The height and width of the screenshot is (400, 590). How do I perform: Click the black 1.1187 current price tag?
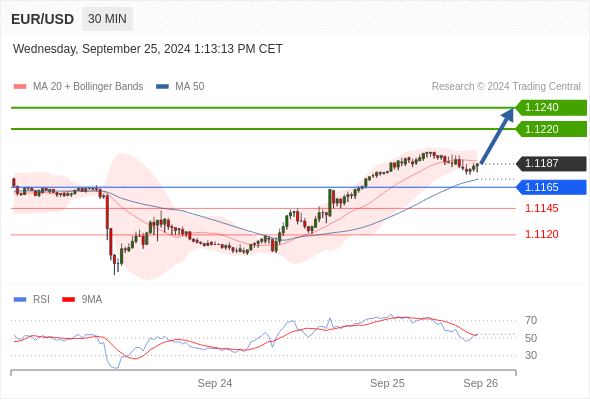tap(551, 164)
